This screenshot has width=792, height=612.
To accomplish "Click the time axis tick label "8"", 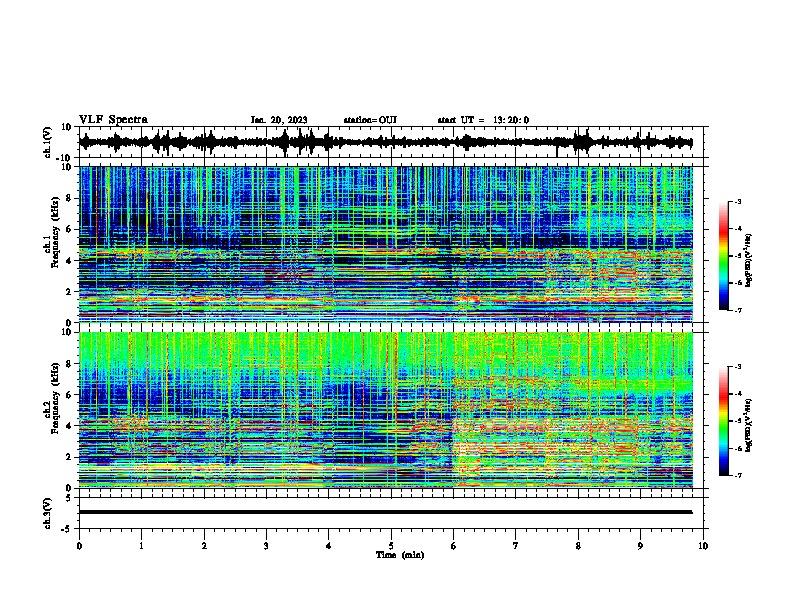I will click(578, 546).
